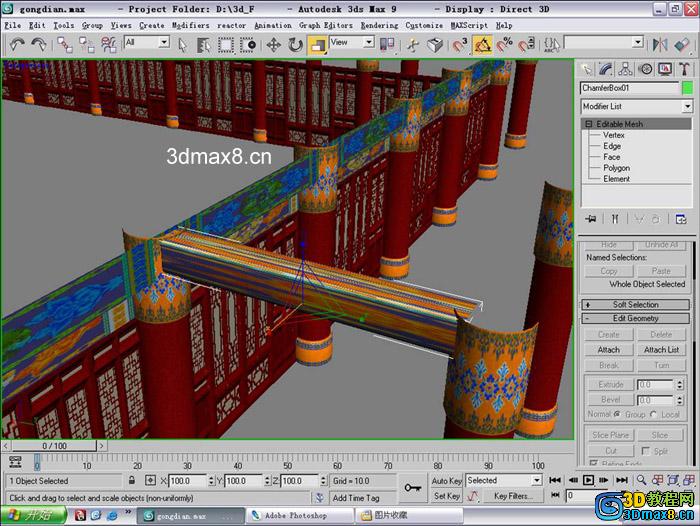
Task: Toggle the Spinner Snap icon
Action: [x=526, y=45]
